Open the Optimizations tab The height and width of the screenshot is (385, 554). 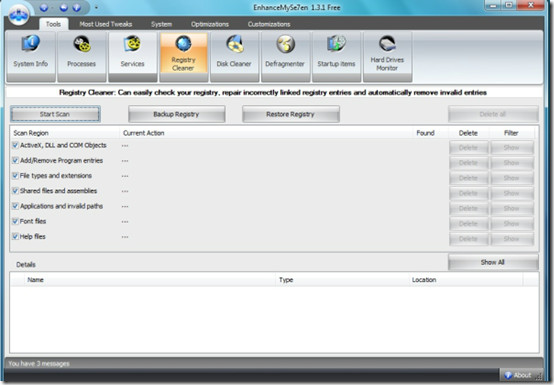tap(210, 24)
